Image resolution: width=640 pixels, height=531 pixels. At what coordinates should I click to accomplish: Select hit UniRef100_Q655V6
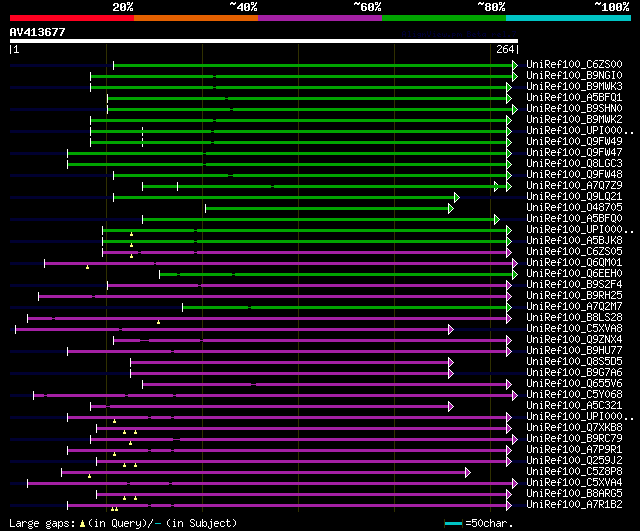pos(574,384)
